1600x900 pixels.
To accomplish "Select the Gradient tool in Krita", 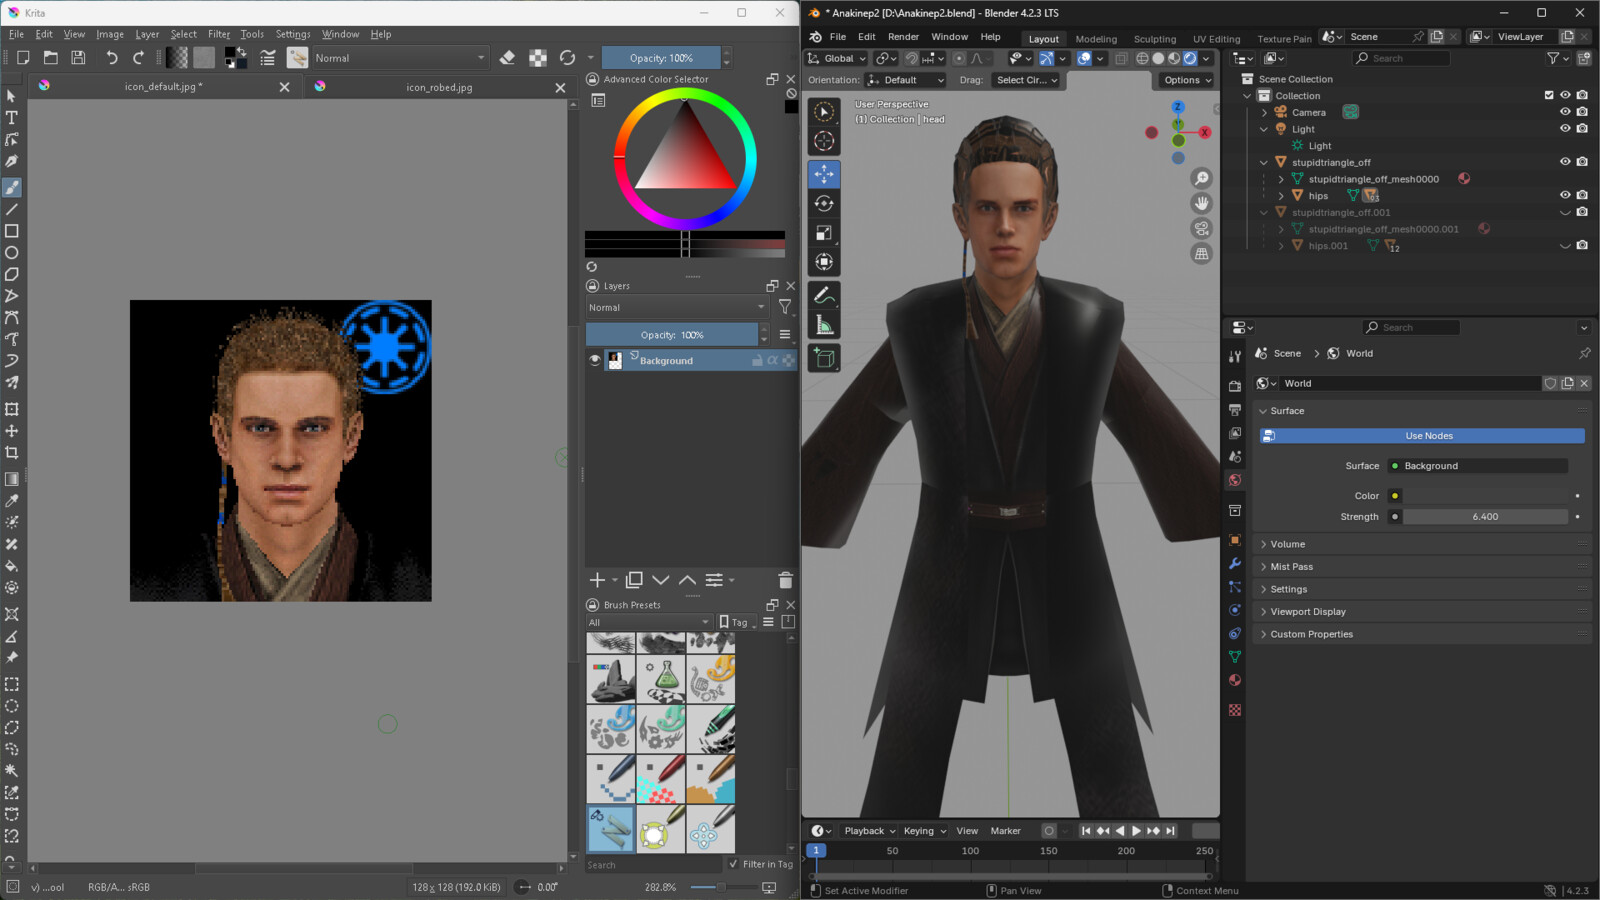I will pos(12,479).
